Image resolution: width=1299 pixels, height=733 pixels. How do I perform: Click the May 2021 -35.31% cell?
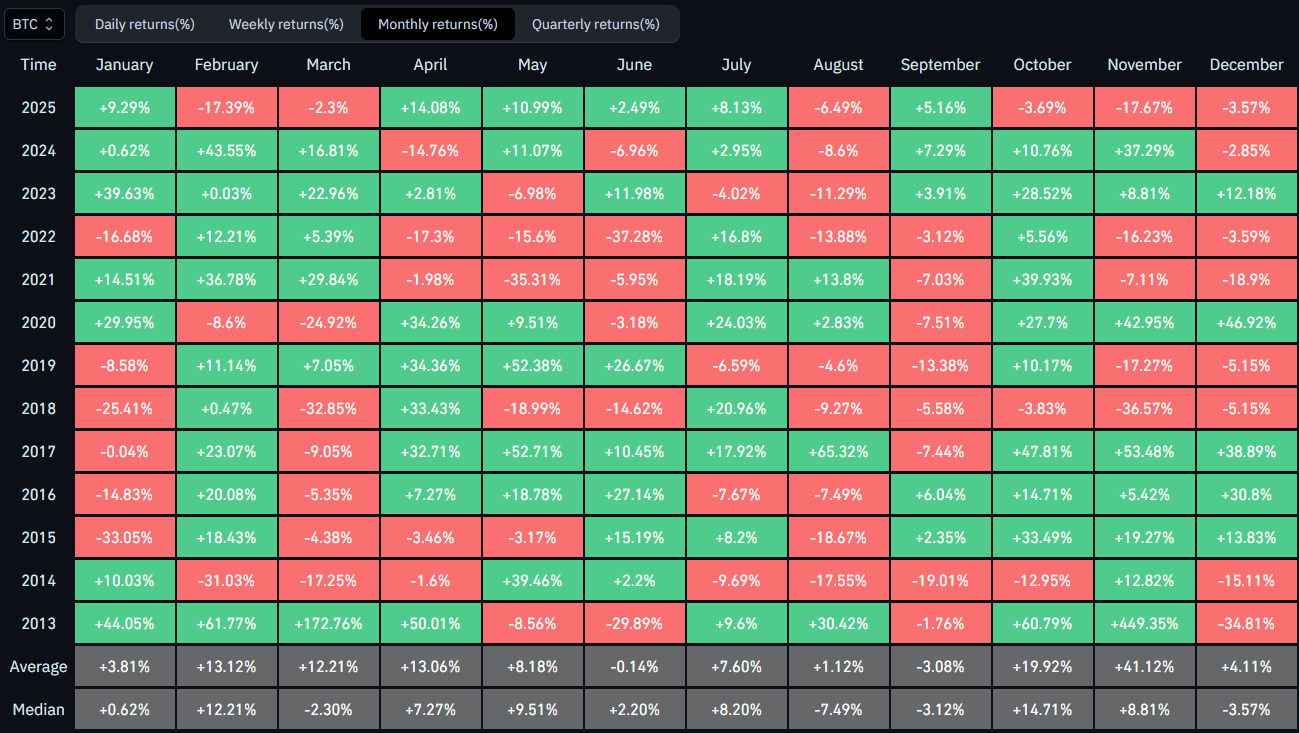click(532, 280)
